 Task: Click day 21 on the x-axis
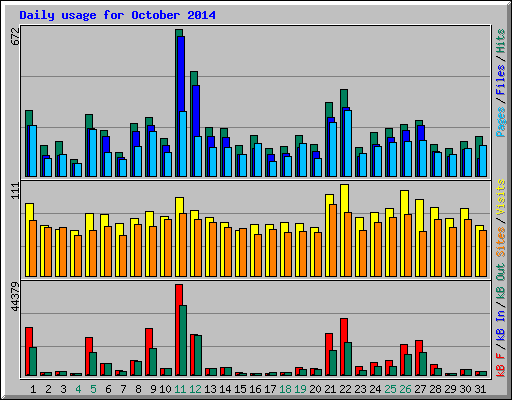tap(330, 389)
